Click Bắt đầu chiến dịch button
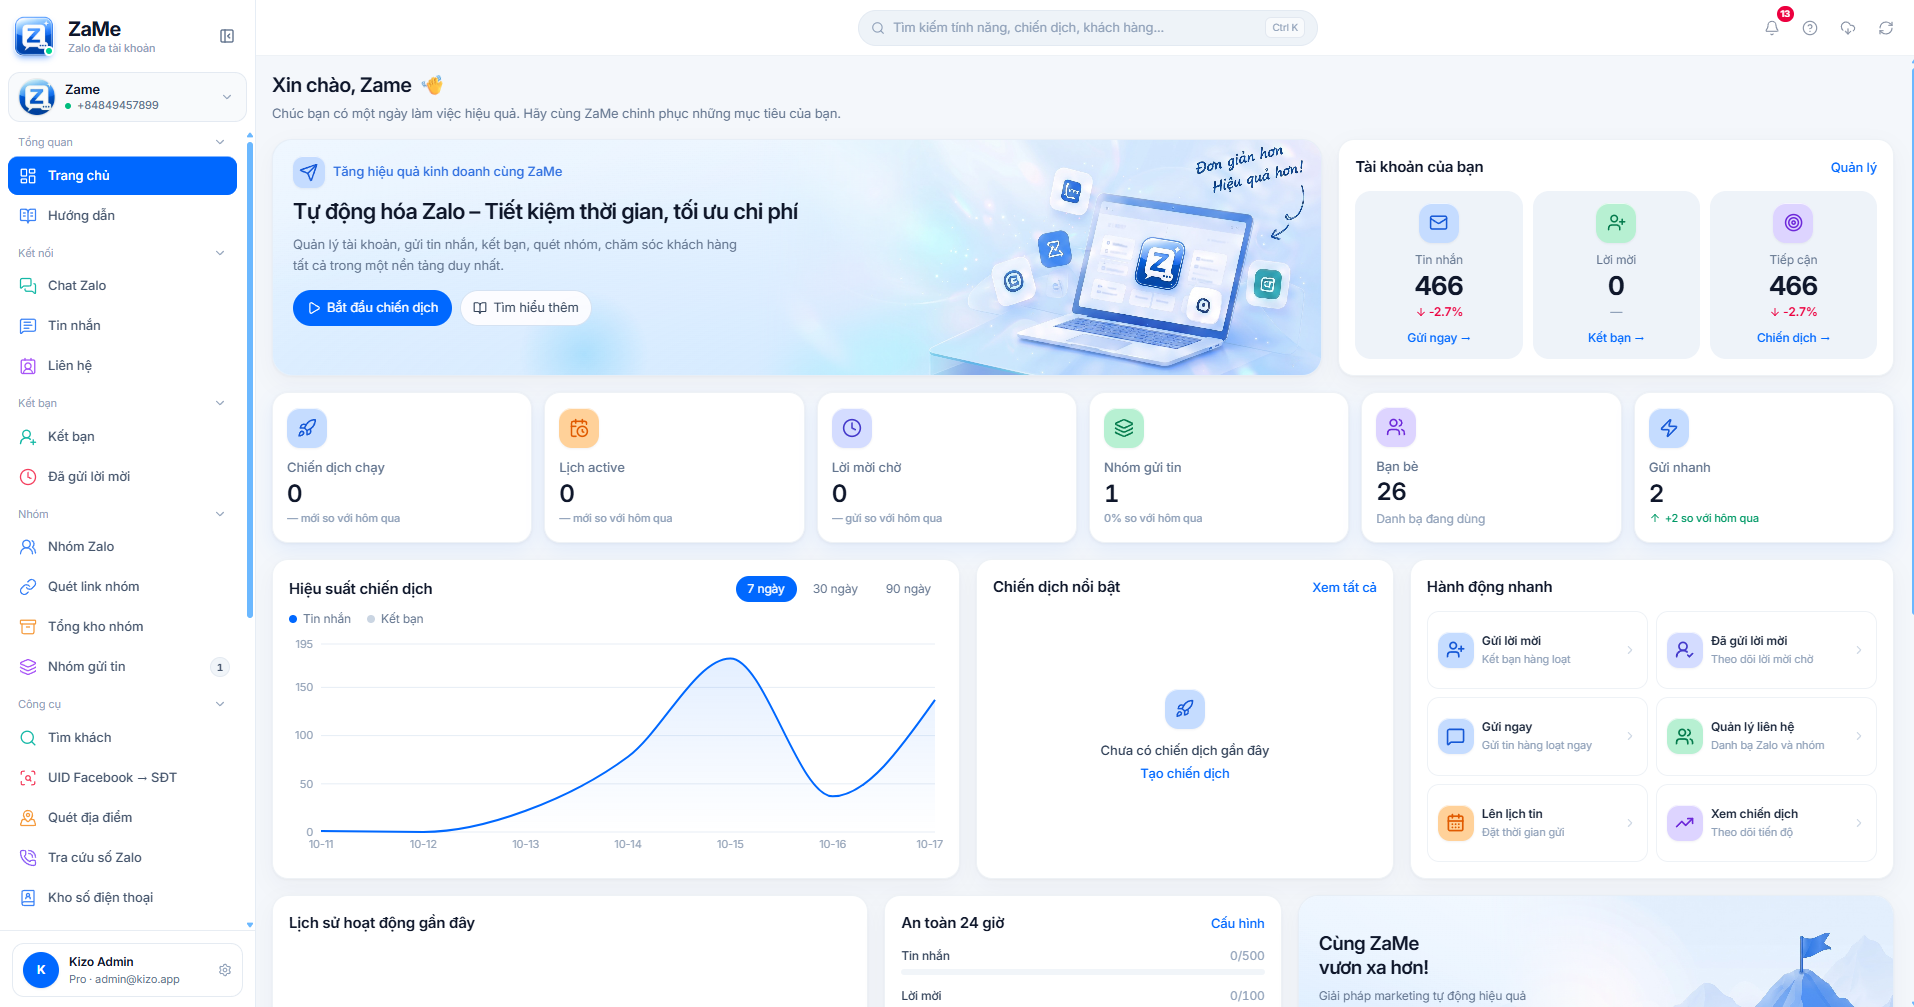This screenshot has height=1007, width=1914. tap(372, 308)
